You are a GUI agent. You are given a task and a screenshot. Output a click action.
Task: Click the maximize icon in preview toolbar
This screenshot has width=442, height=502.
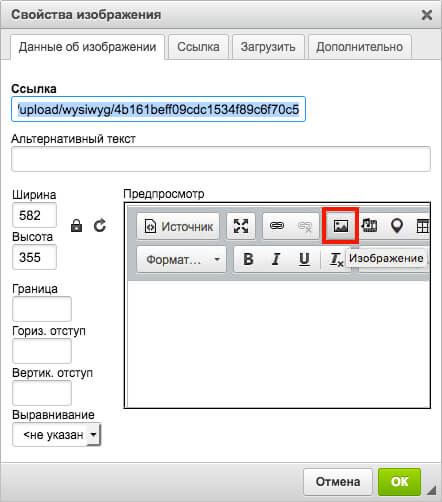[x=241, y=226]
